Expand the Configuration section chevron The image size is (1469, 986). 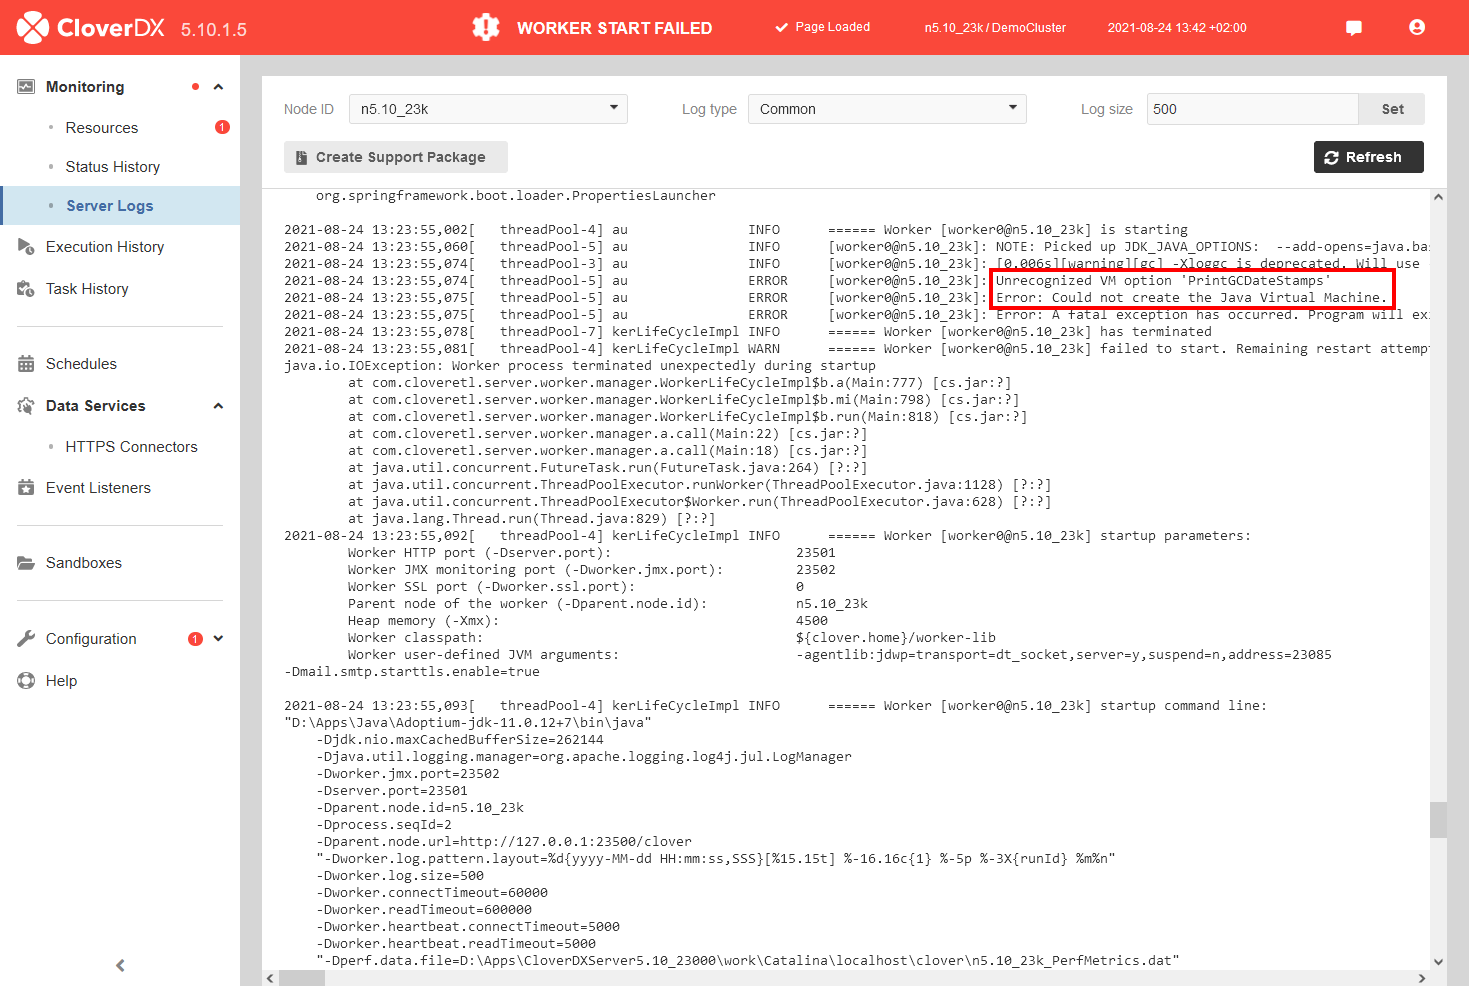pyautogui.click(x=218, y=639)
